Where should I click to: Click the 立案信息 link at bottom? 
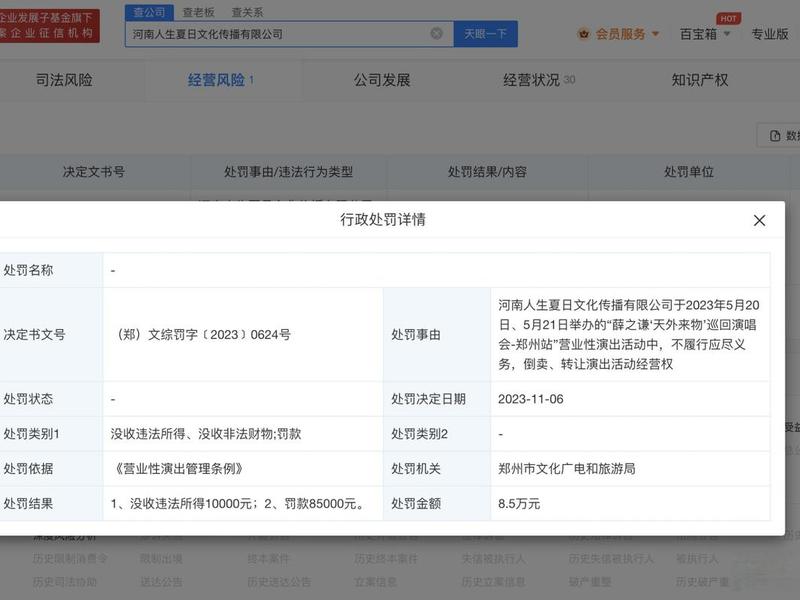(376, 582)
